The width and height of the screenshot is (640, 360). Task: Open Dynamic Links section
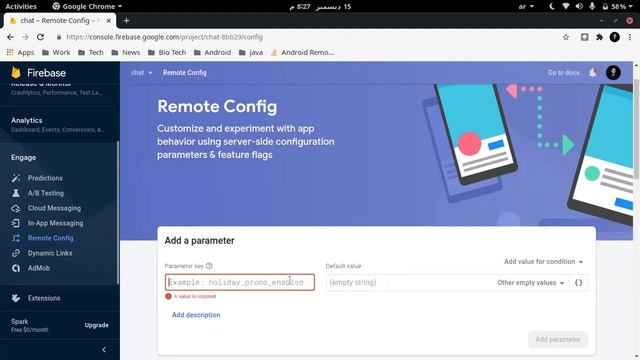(x=50, y=253)
